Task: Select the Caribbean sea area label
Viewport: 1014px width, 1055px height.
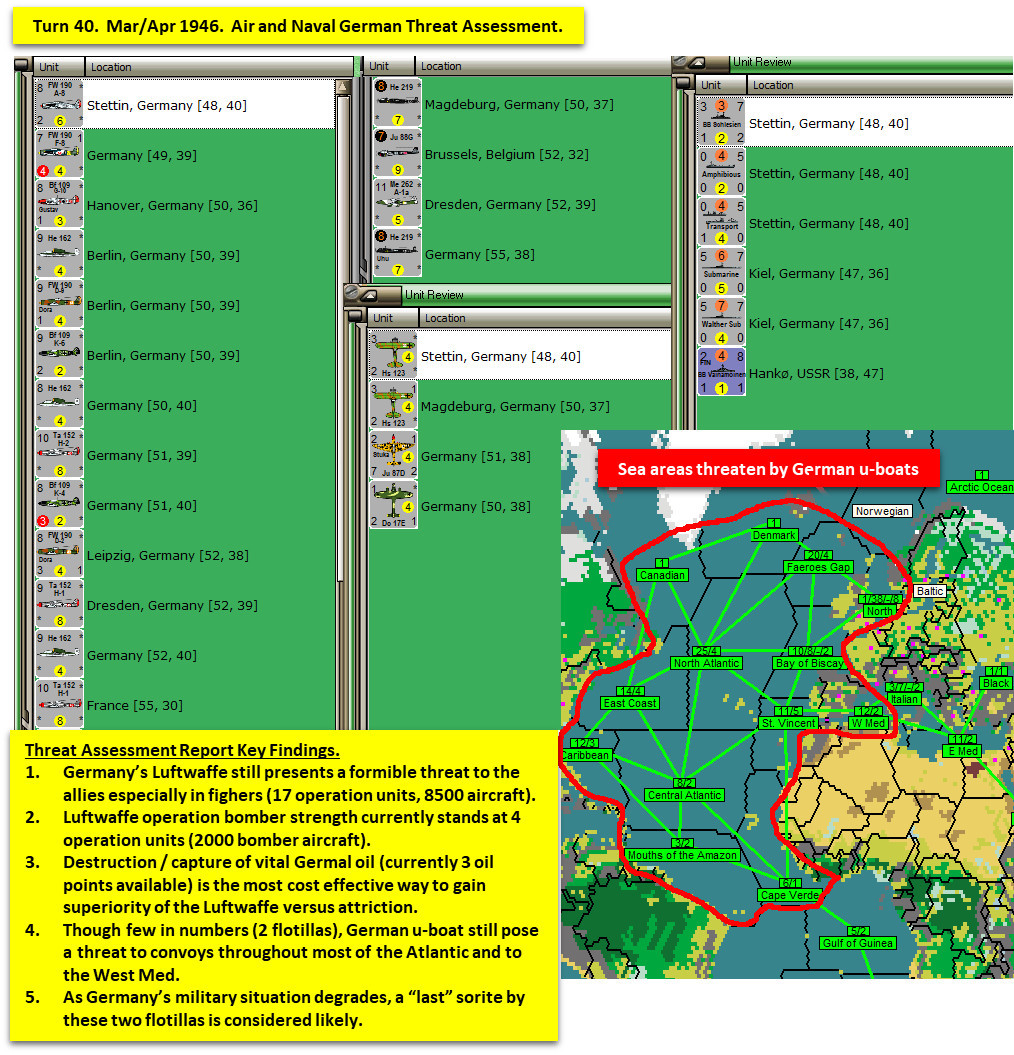Action: pos(585,754)
